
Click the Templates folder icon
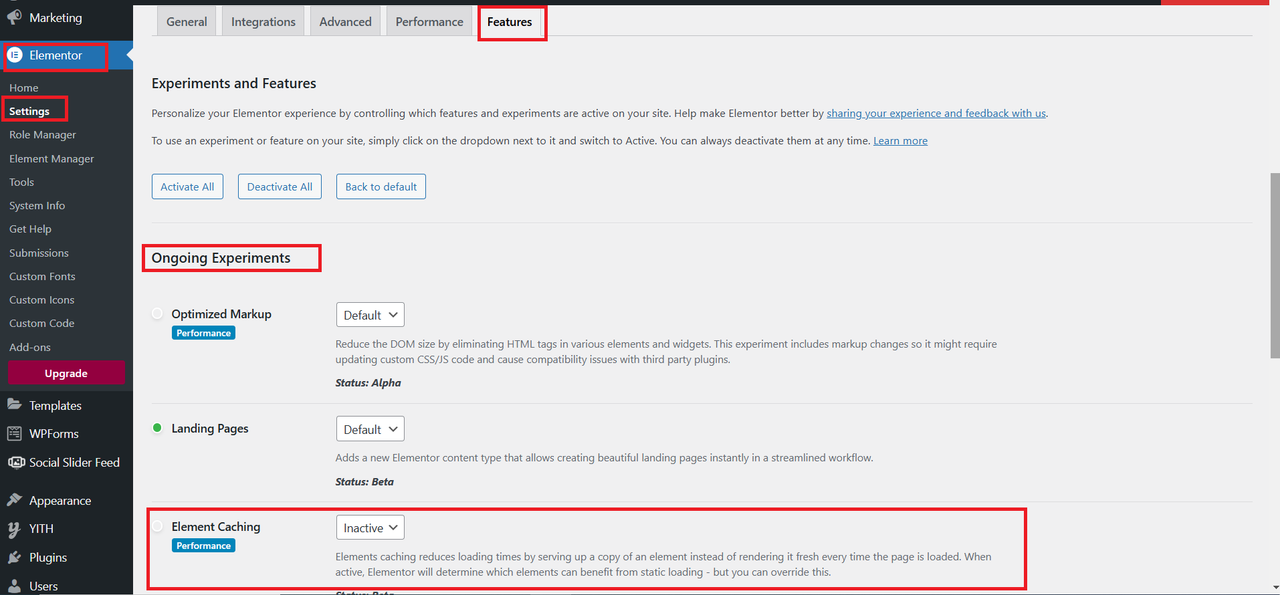pos(15,406)
